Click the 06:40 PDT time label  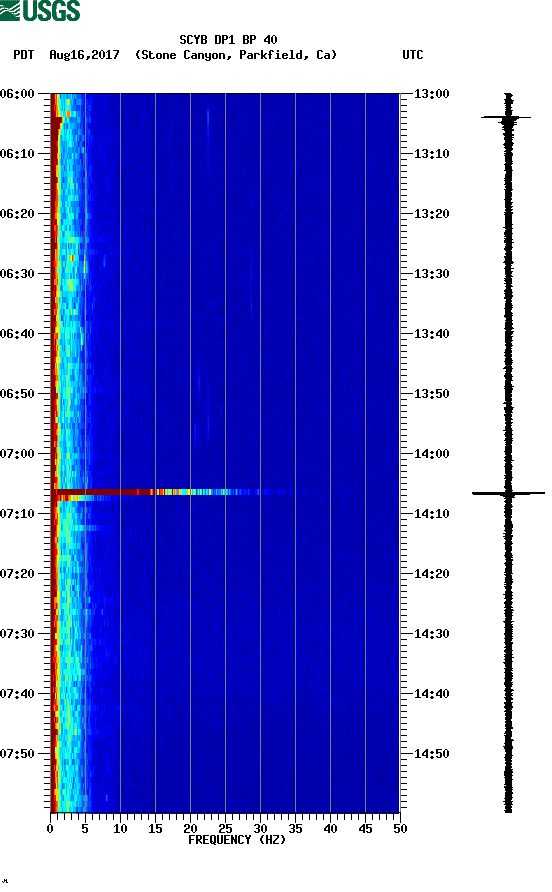point(18,334)
